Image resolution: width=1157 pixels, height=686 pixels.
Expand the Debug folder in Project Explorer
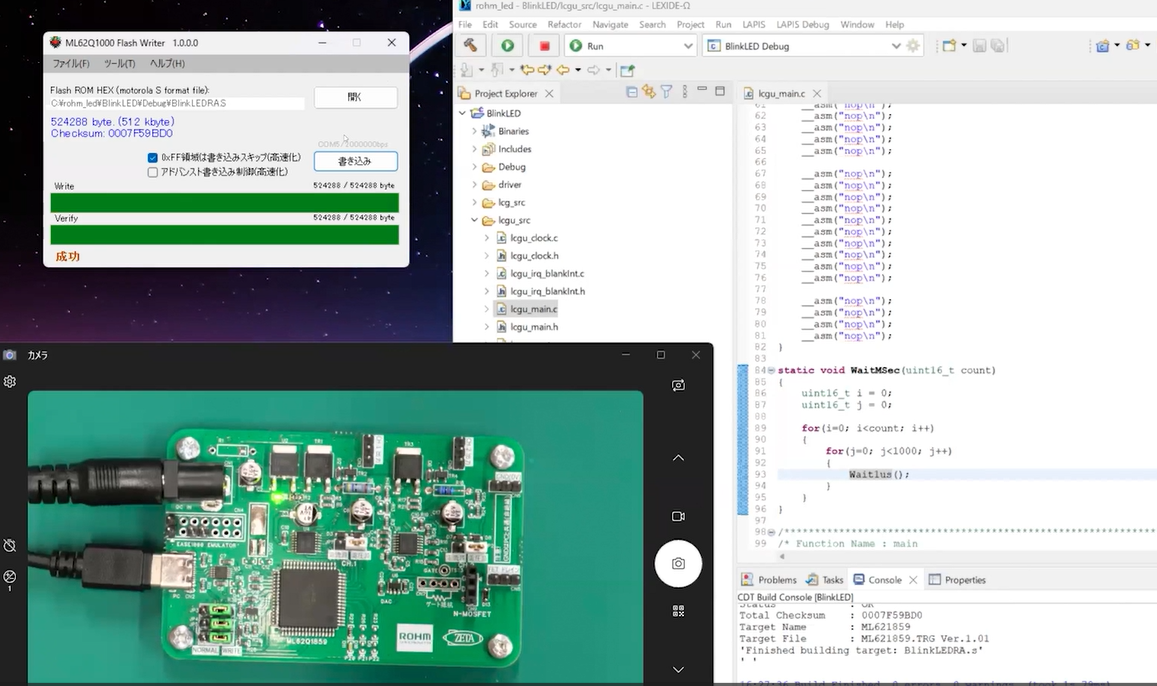pyautogui.click(x=474, y=167)
